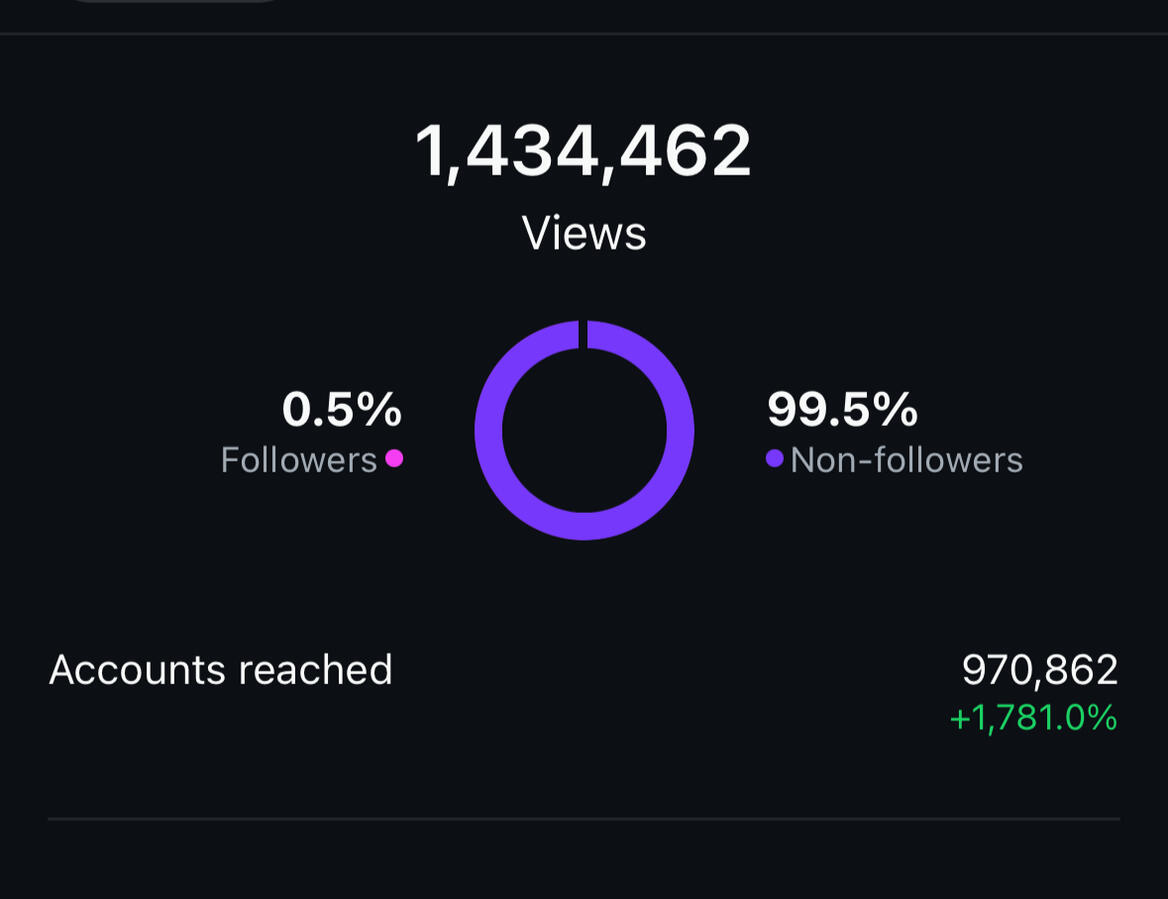Open the "Accounts reached" row
1168x899 pixels.
[x=221, y=670]
